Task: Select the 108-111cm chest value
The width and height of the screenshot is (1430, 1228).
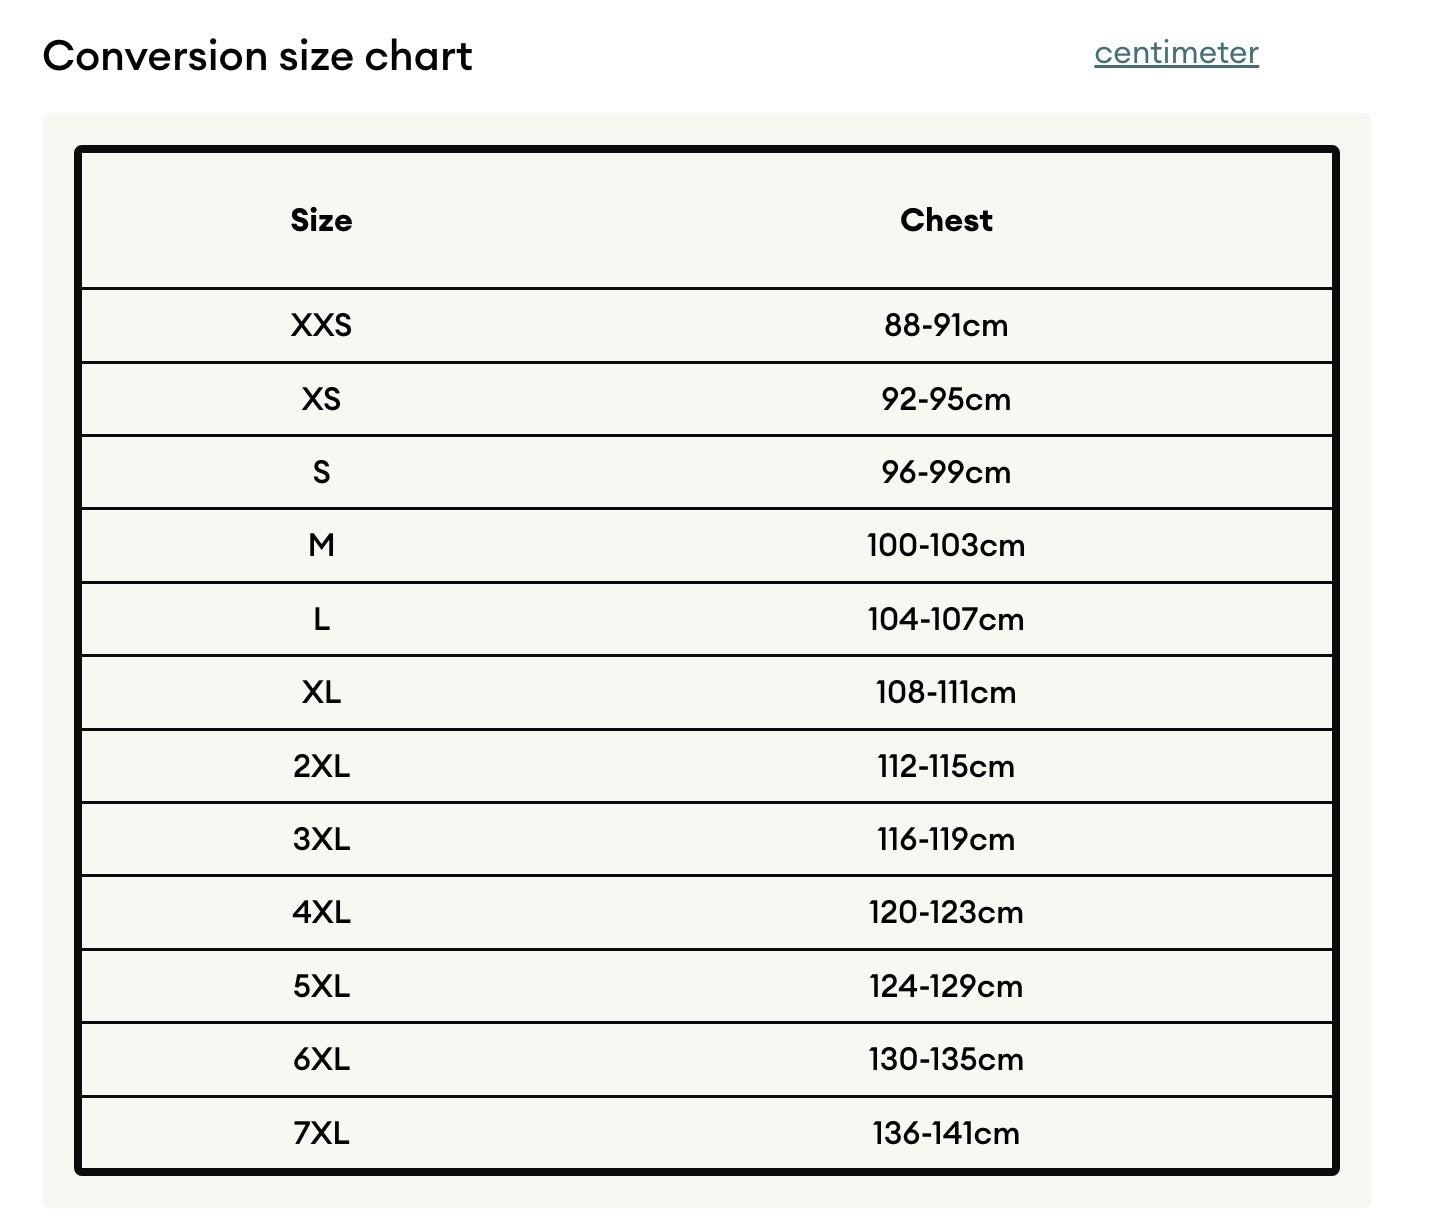Action: click(x=946, y=692)
